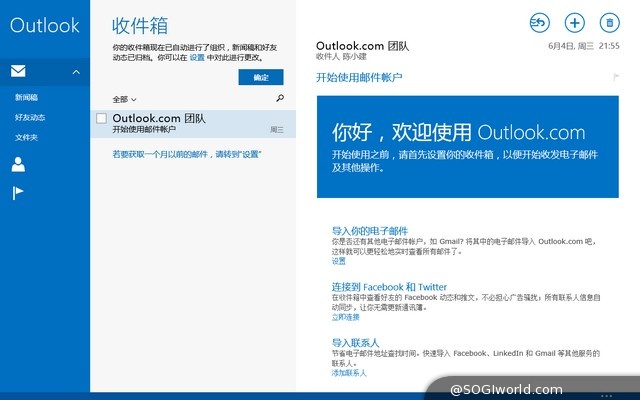Select the 好友动态 folder

pyautogui.click(x=30, y=117)
